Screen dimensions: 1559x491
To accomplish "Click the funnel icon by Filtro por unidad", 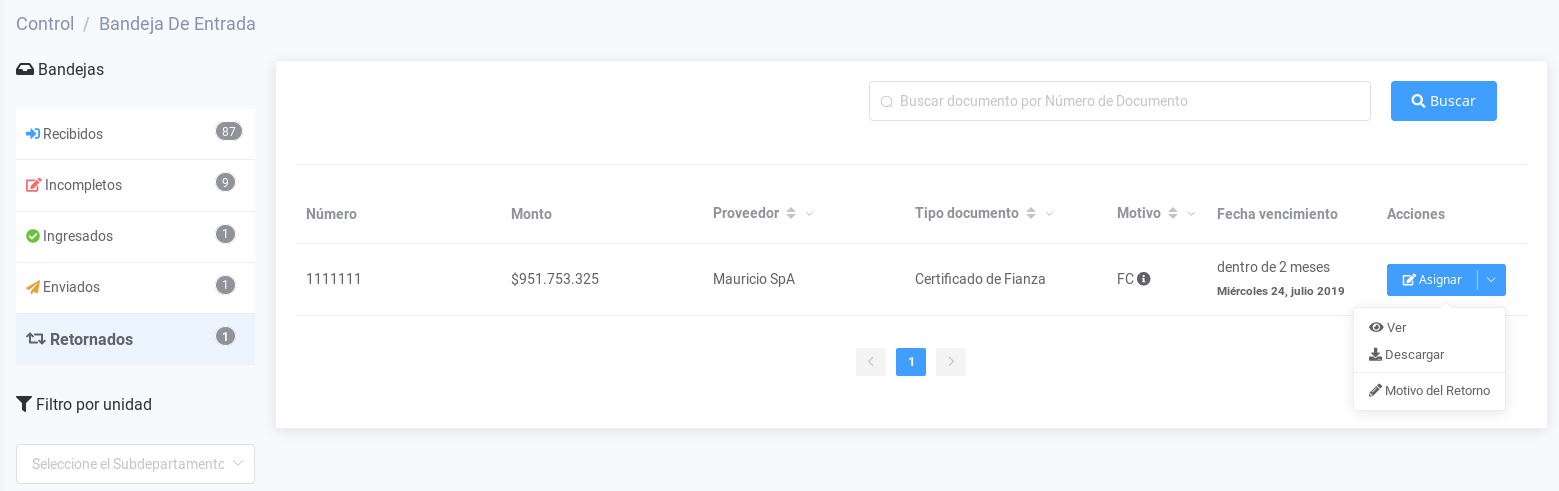I will 24,404.
